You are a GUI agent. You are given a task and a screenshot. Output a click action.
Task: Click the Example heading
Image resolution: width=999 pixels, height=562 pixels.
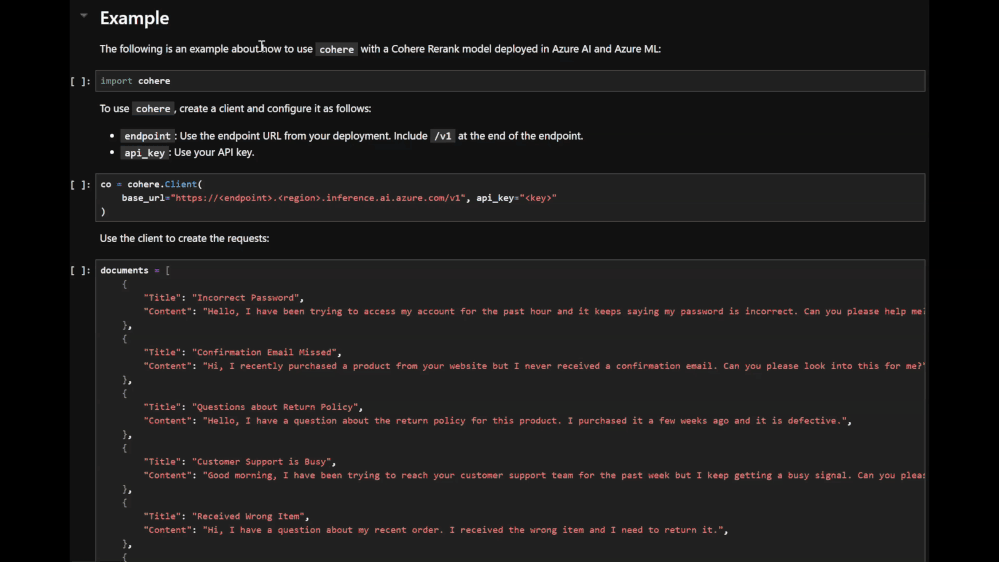click(x=134, y=18)
